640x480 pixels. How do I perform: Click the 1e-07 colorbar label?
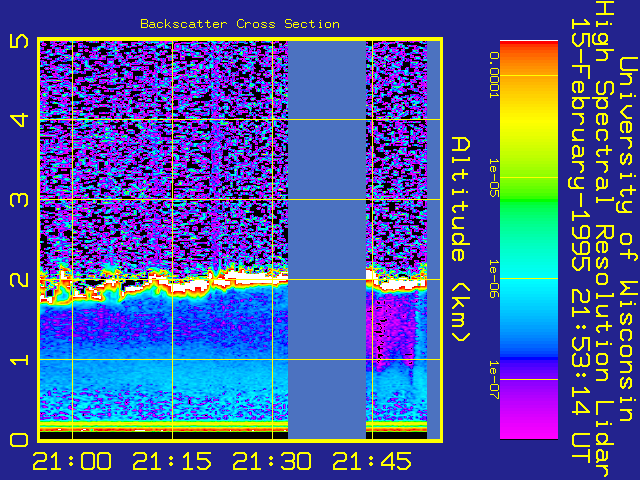tap(494, 380)
